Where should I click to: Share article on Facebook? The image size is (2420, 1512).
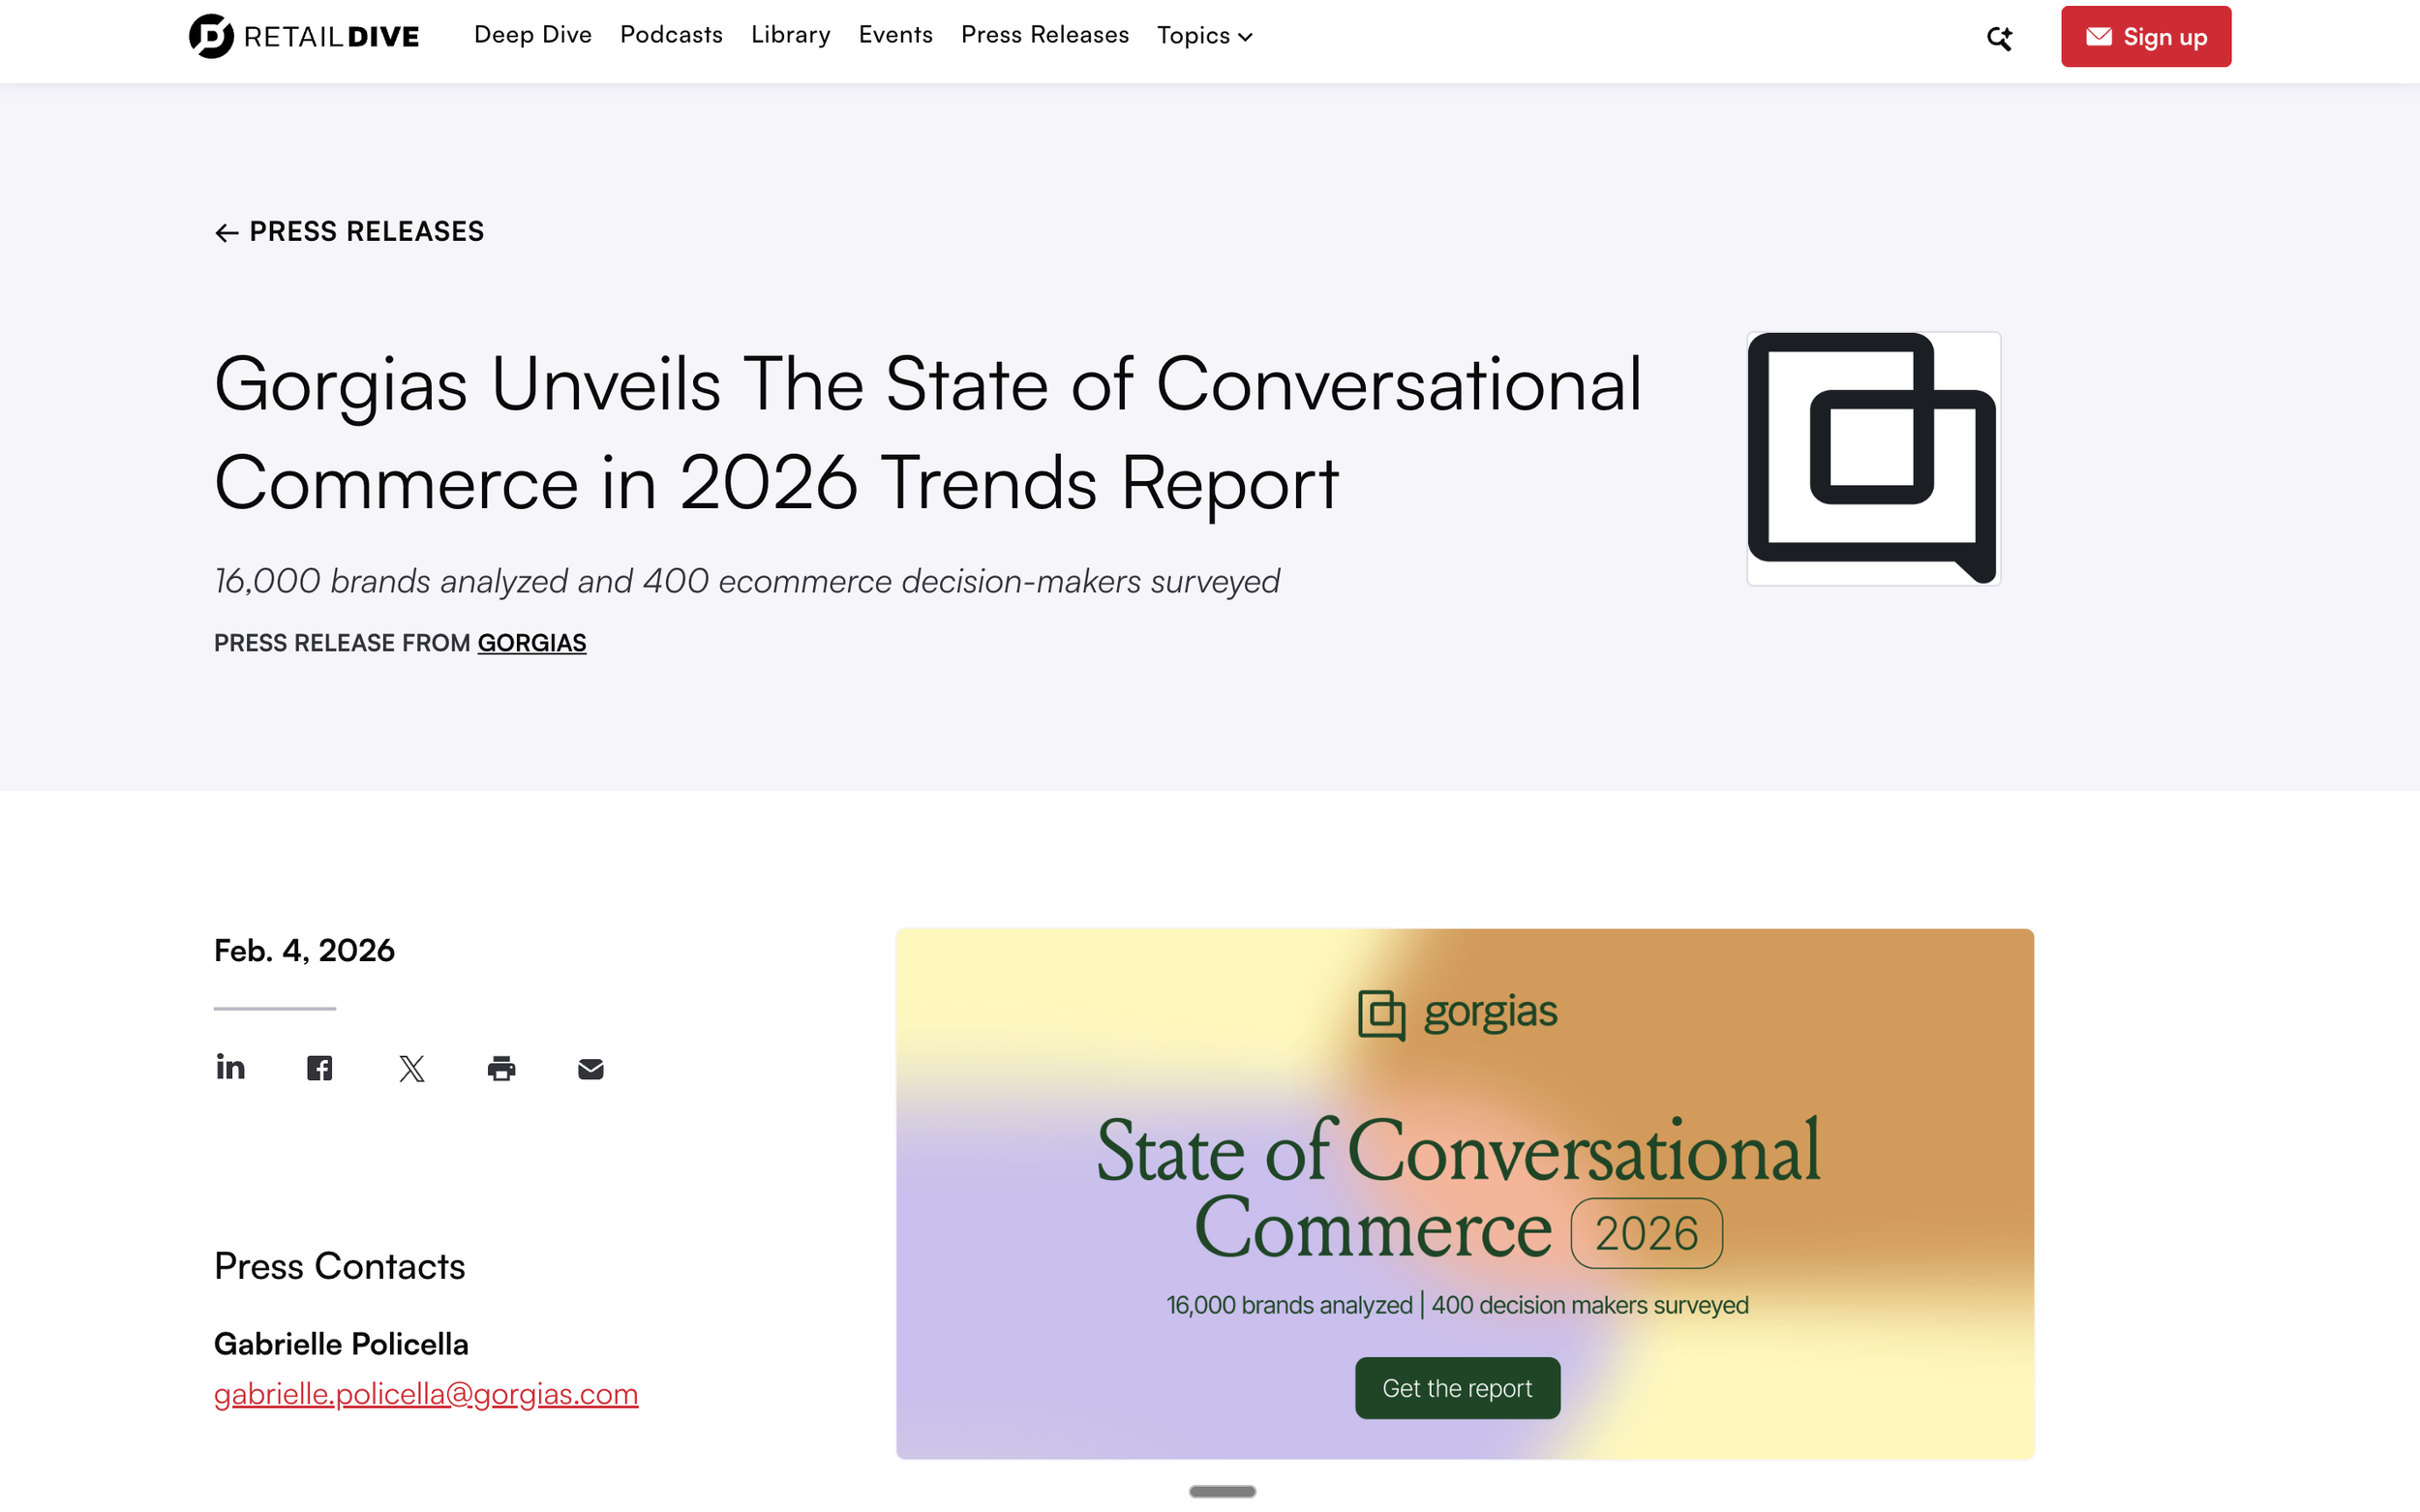(x=320, y=1068)
